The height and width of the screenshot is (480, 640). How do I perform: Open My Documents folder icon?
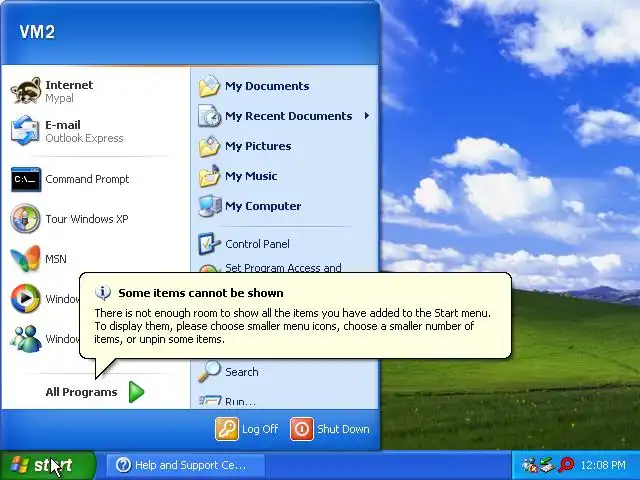pyautogui.click(x=209, y=86)
